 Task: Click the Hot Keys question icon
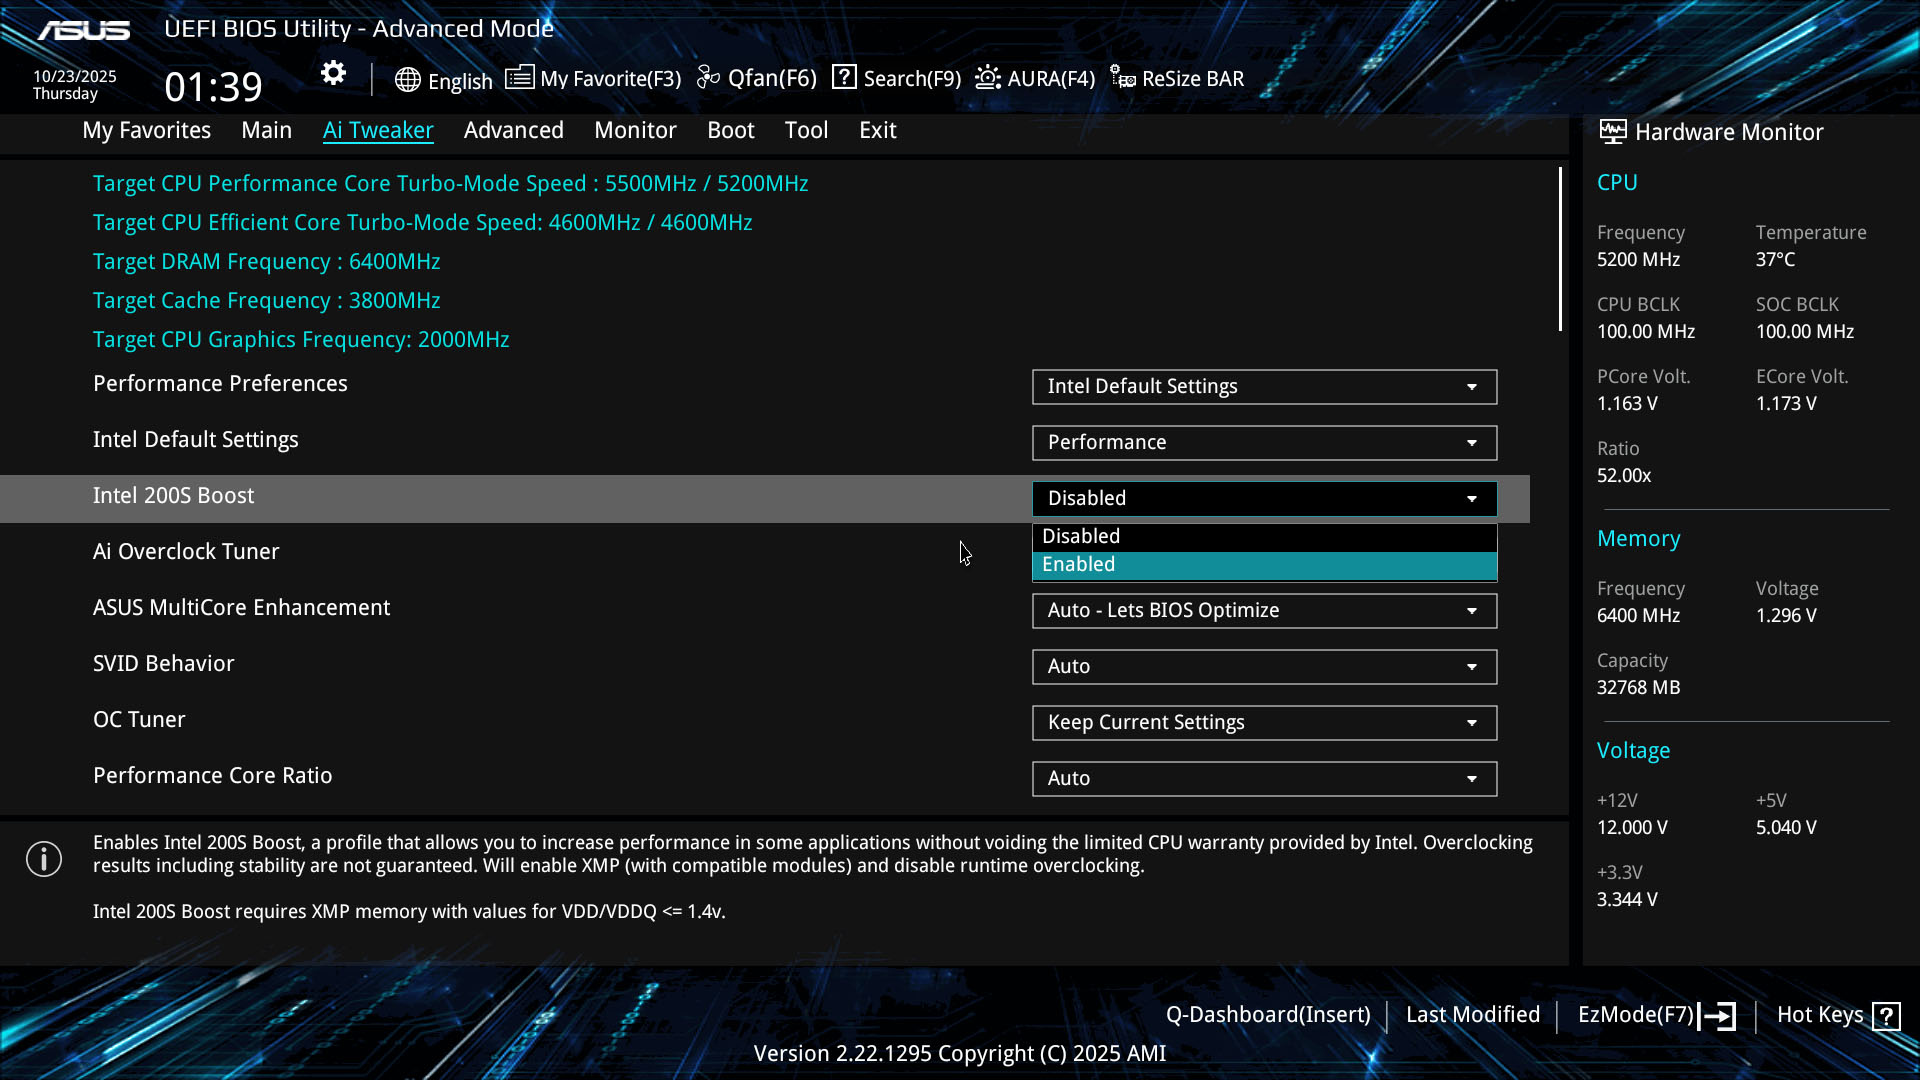point(1886,1016)
